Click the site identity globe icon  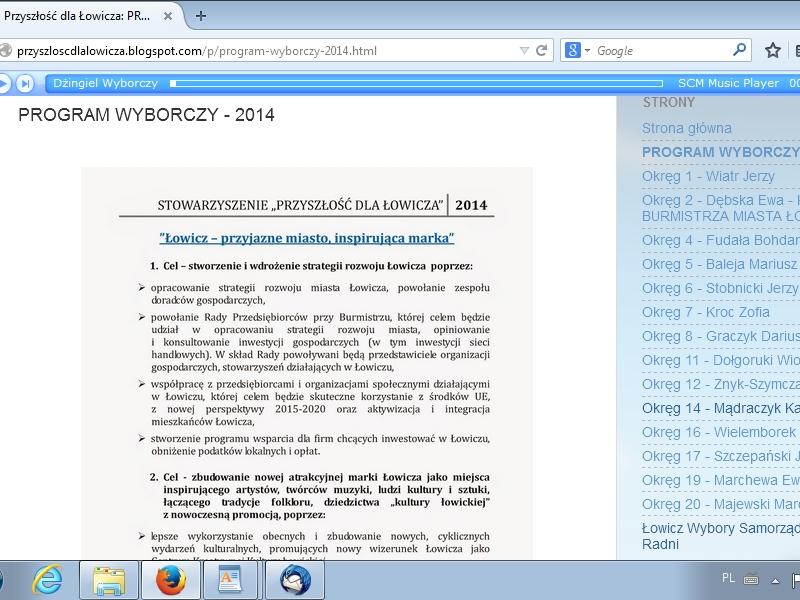(x=5, y=51)
